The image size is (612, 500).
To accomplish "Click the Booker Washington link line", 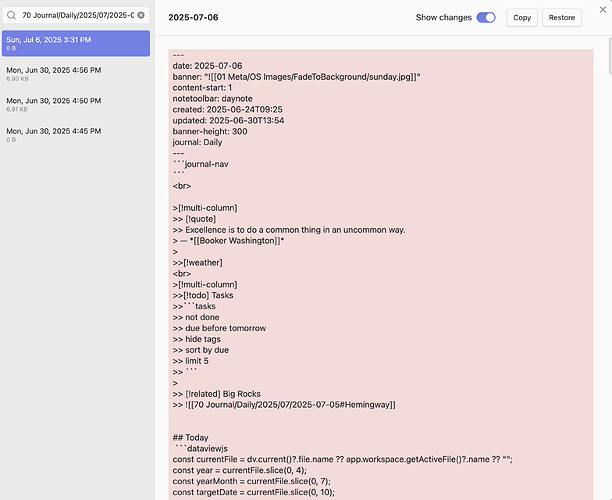I will click(228, 241).
